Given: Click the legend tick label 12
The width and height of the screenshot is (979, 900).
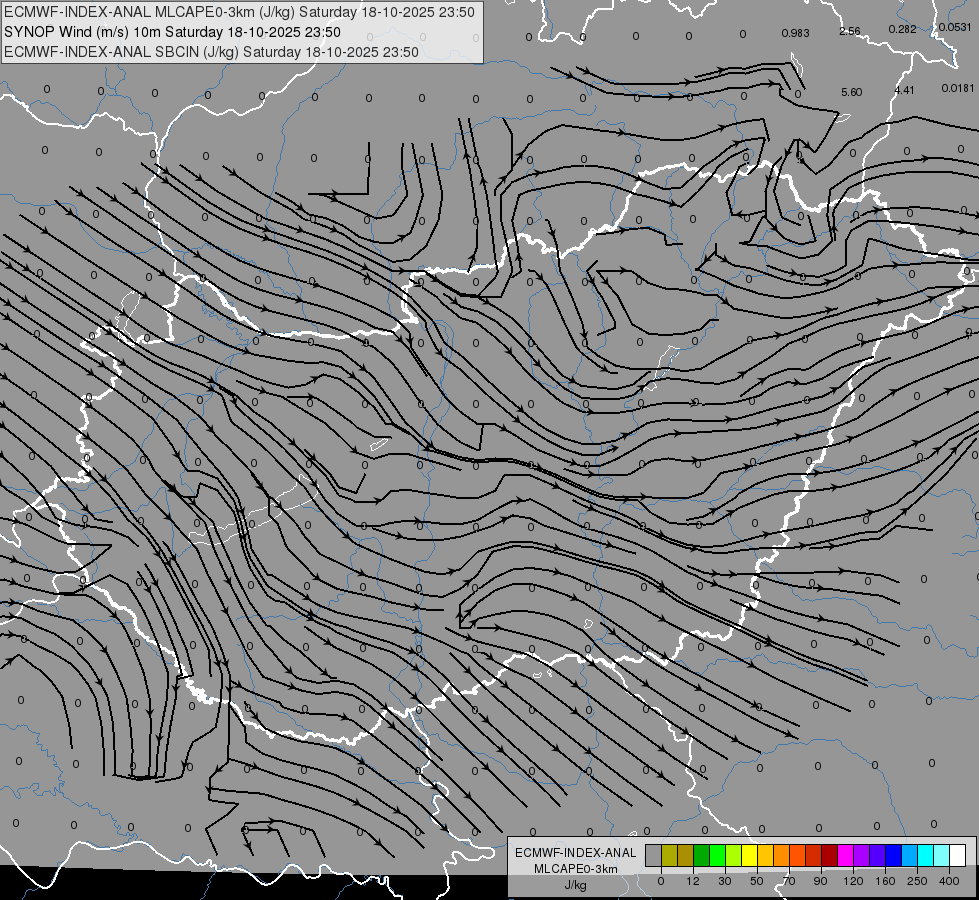Looking at the screenshot, I should 693,881.
